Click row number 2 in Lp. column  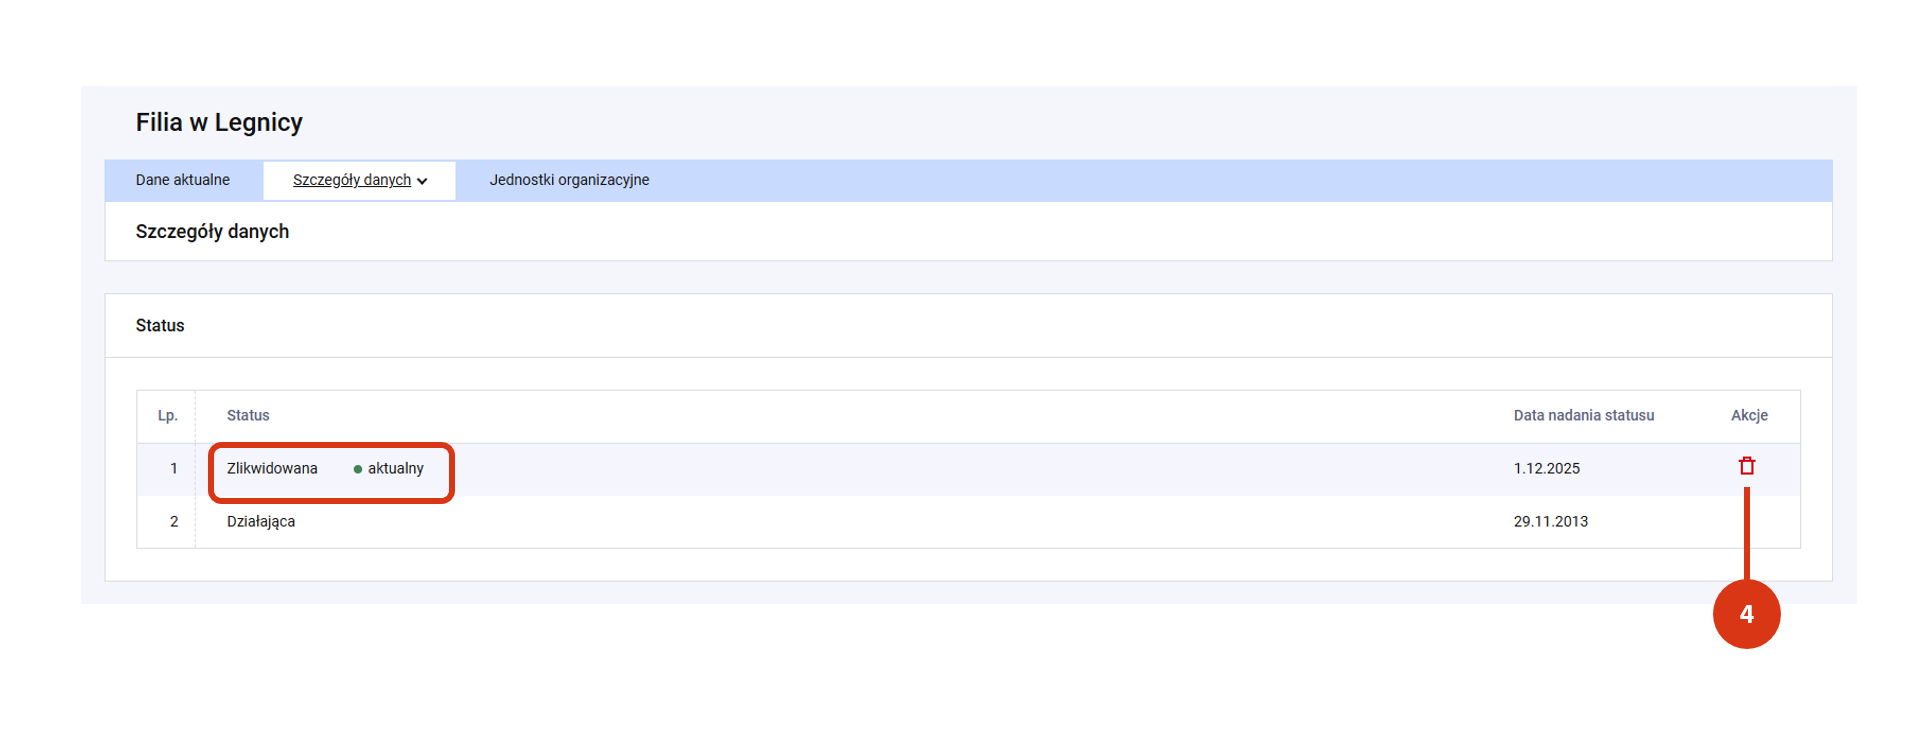point(174,521)
